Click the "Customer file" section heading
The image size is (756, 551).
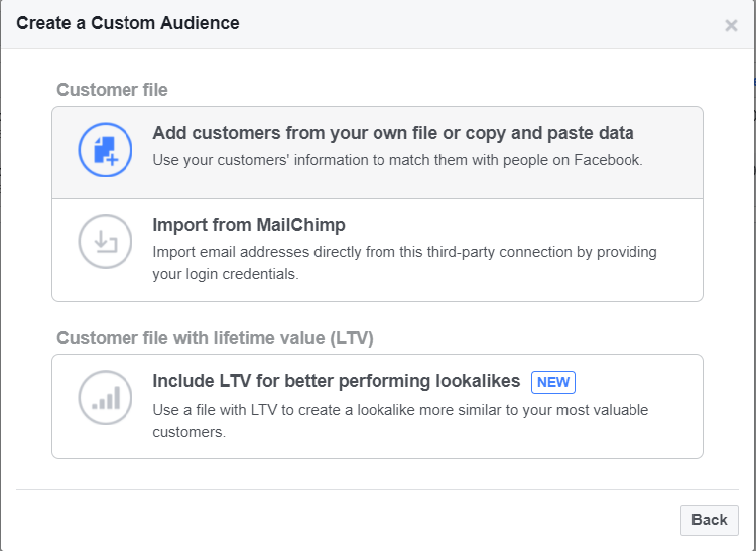pos(112,90)
